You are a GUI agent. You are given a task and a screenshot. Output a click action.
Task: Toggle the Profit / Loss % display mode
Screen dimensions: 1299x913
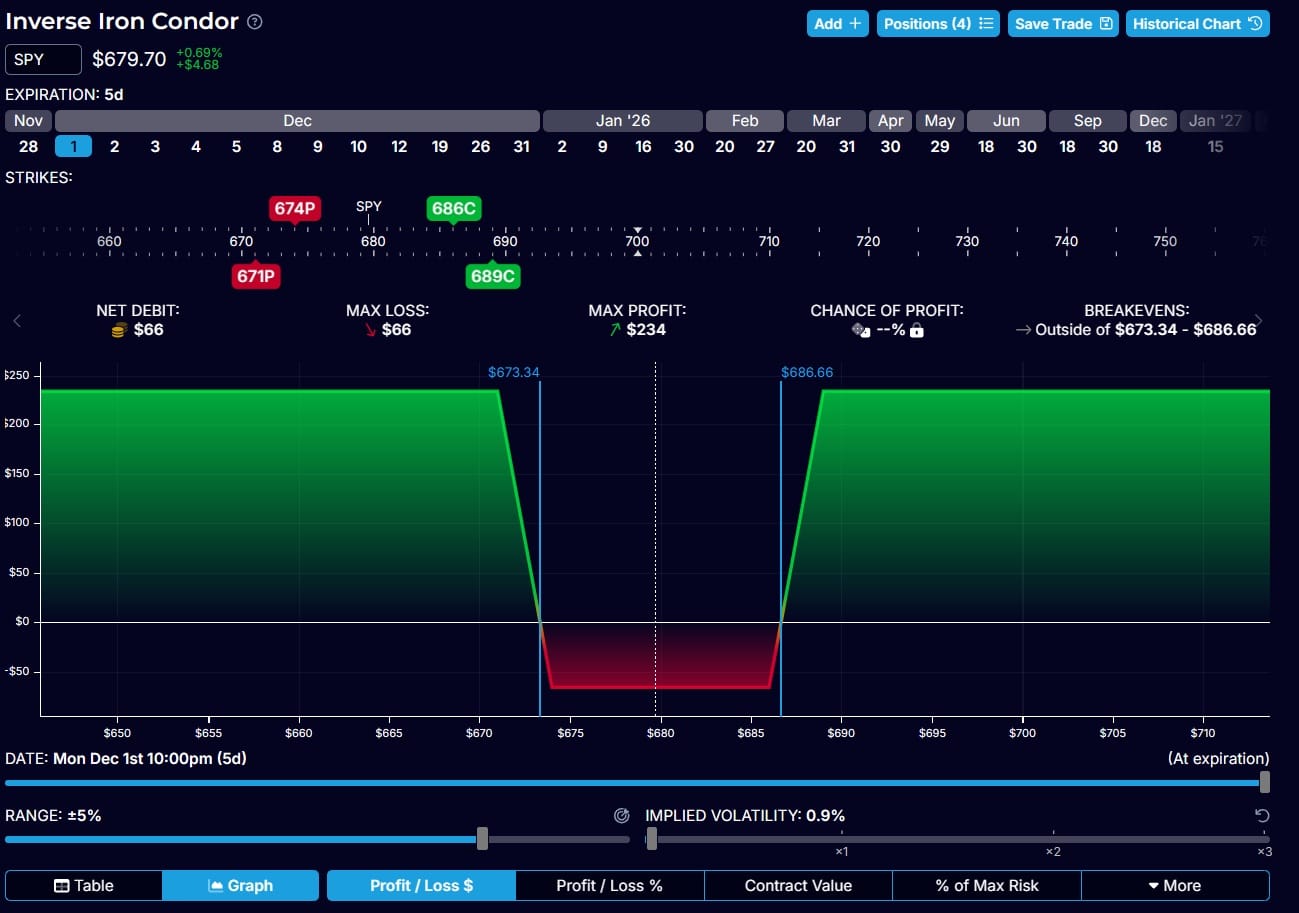tap(609, 886)
